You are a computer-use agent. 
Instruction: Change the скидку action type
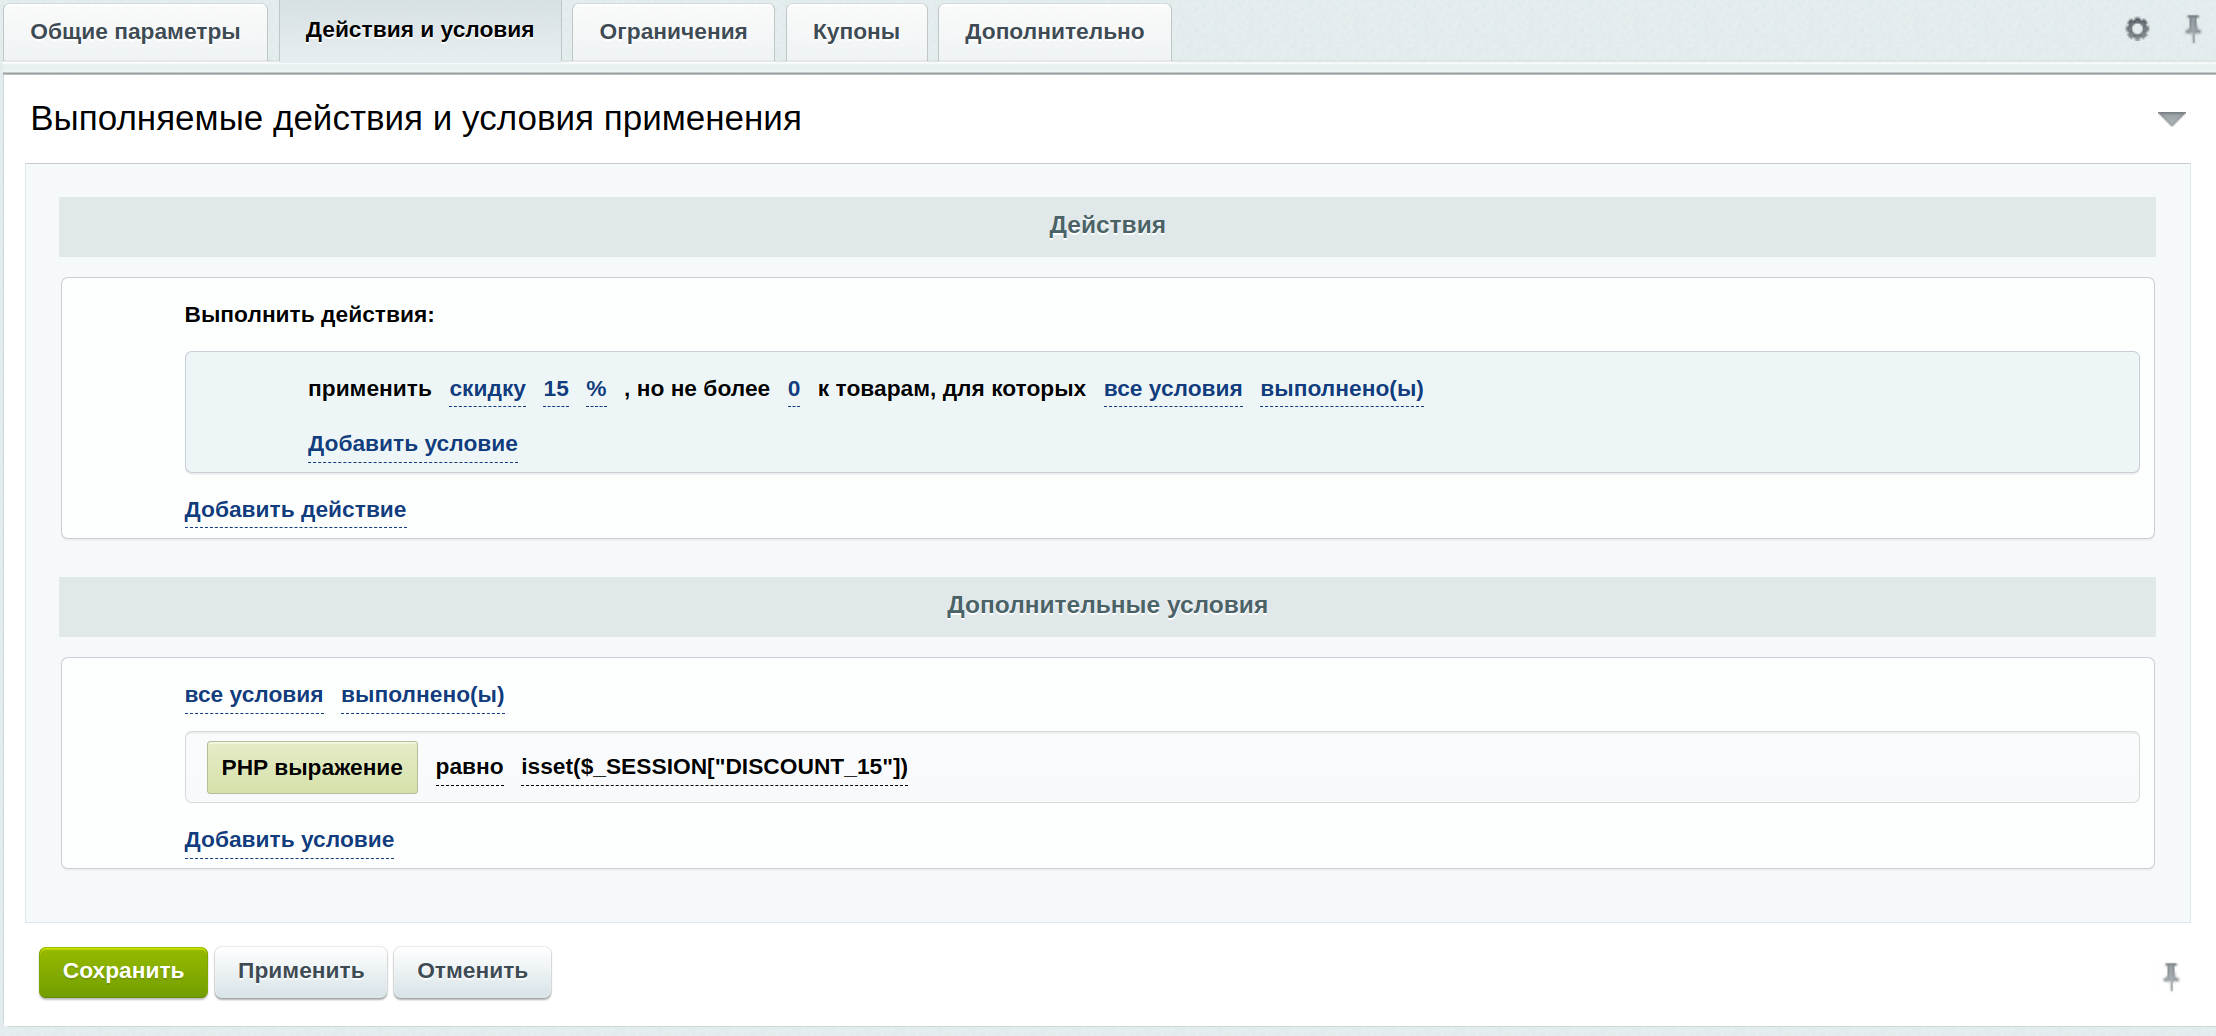click(487, 389)
